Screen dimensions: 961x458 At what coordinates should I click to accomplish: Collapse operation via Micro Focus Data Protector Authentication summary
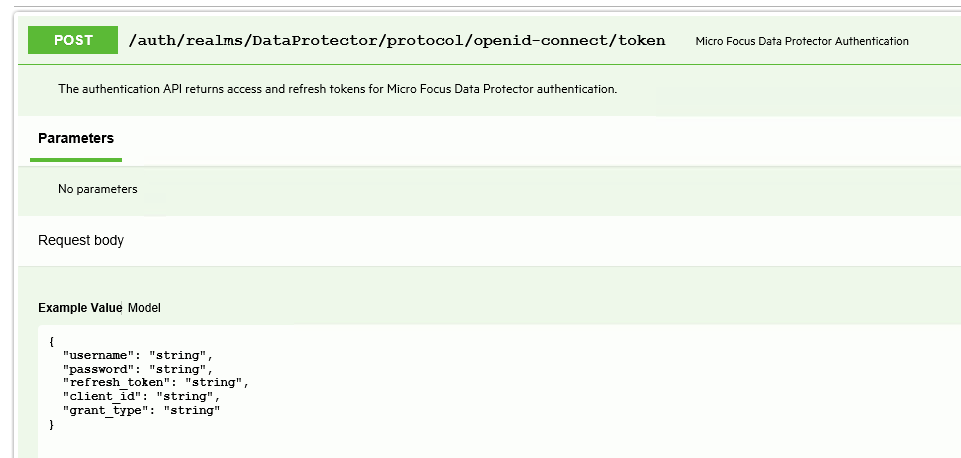click(802, 41)
